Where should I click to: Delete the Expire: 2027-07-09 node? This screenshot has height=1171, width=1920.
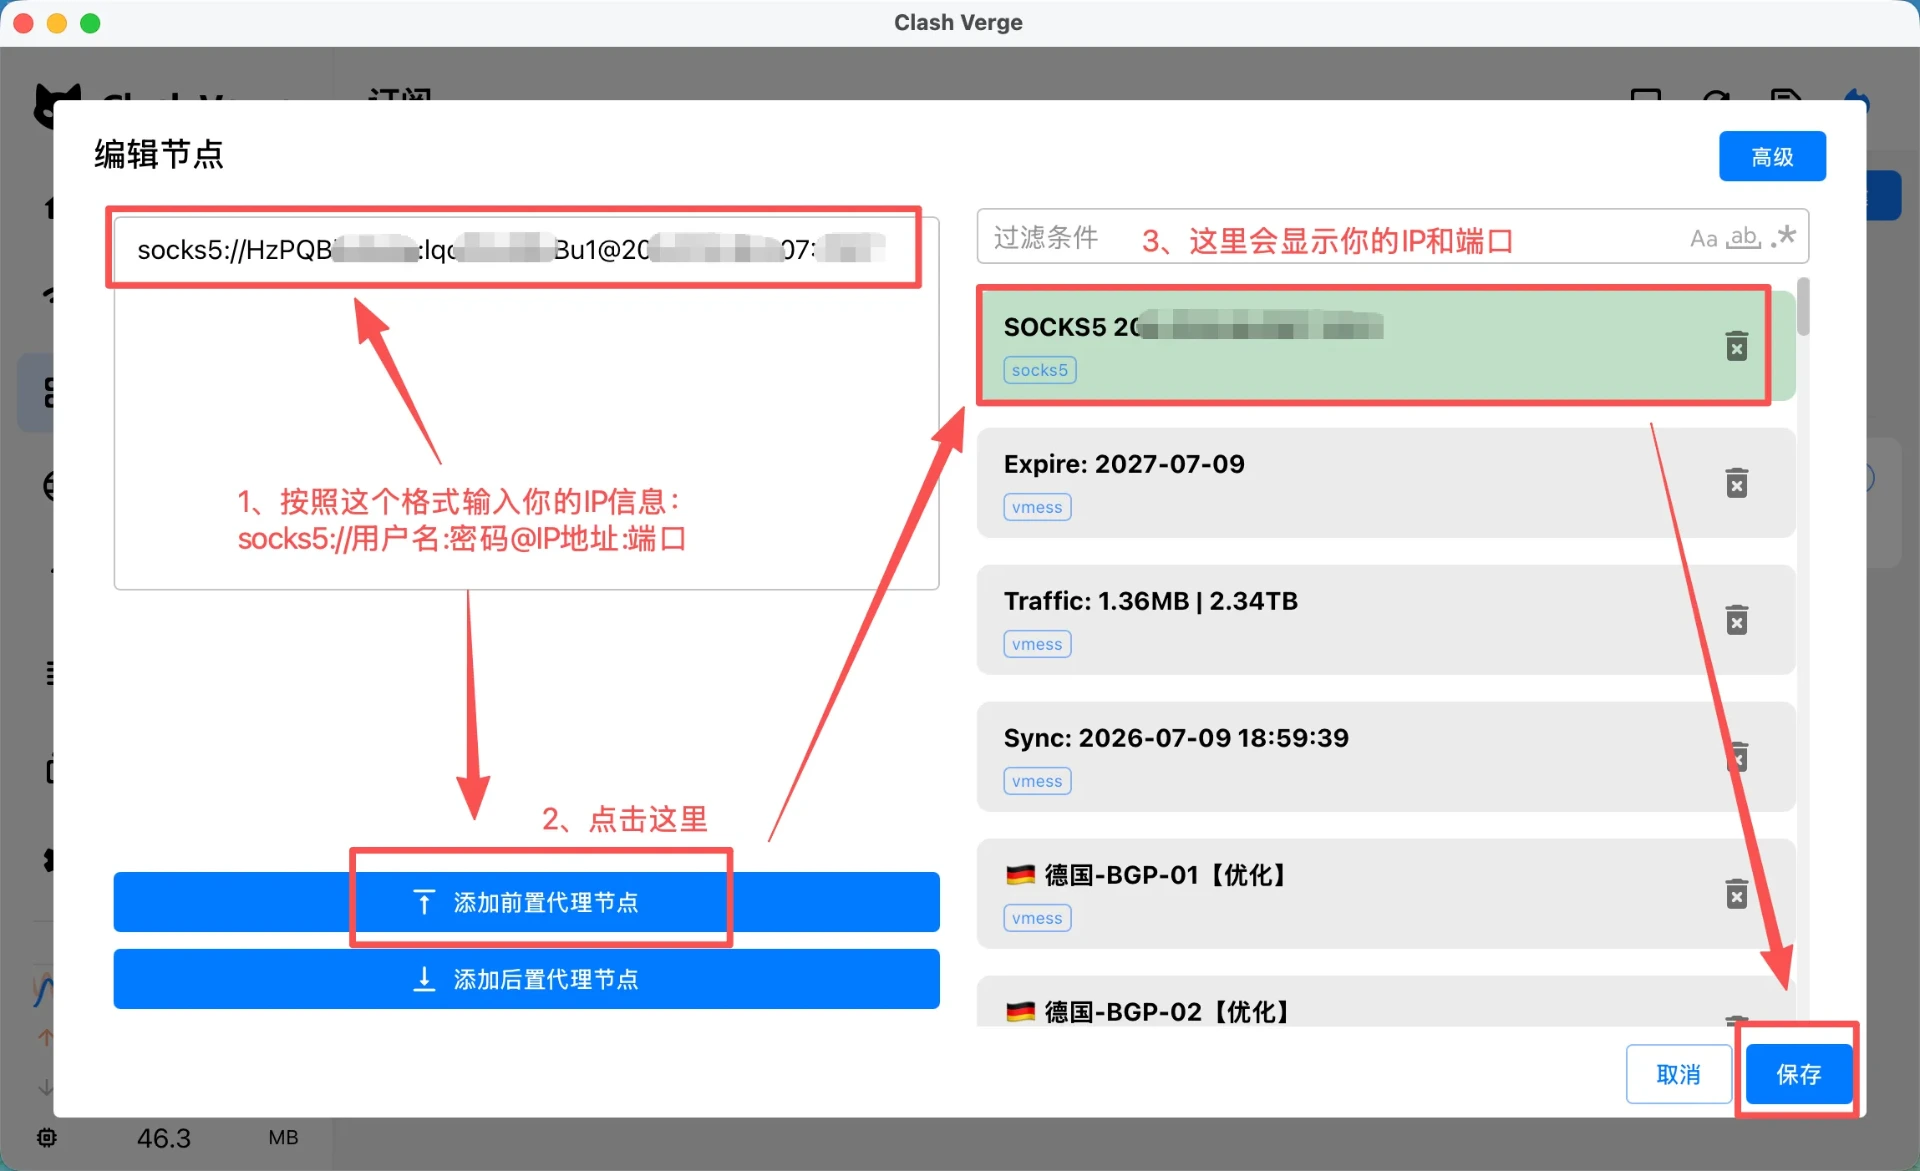pos(1737,483)
